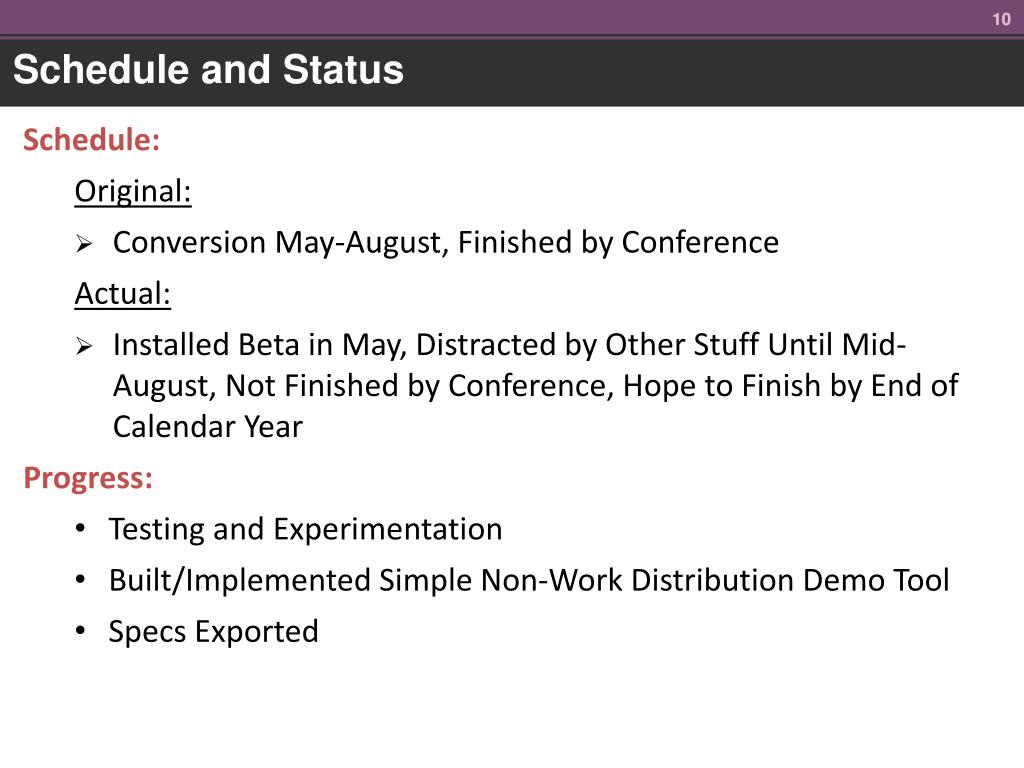Click the purple header bar
The height and width of the screenshot is (768, 1024).
point(512,17)
